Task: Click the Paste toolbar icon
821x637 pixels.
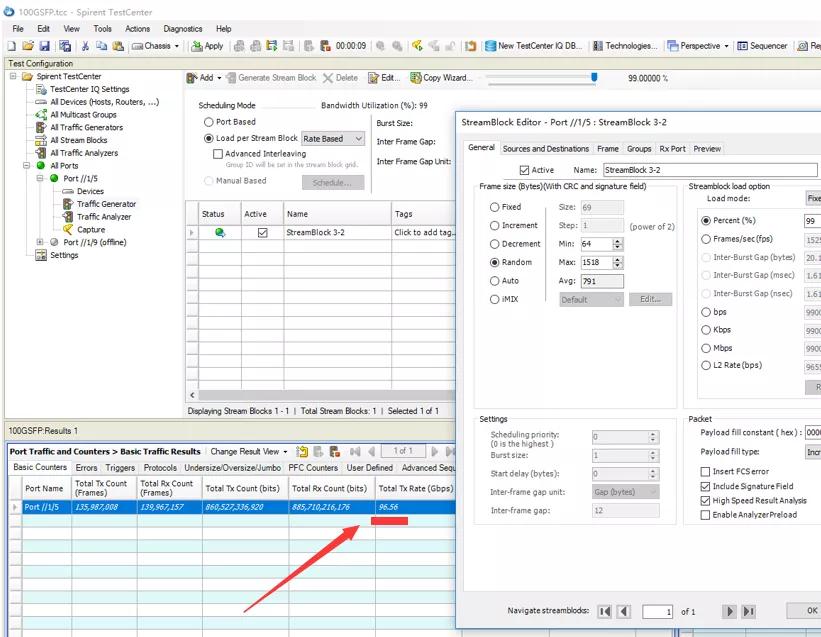Action: [x=118, y=46]
